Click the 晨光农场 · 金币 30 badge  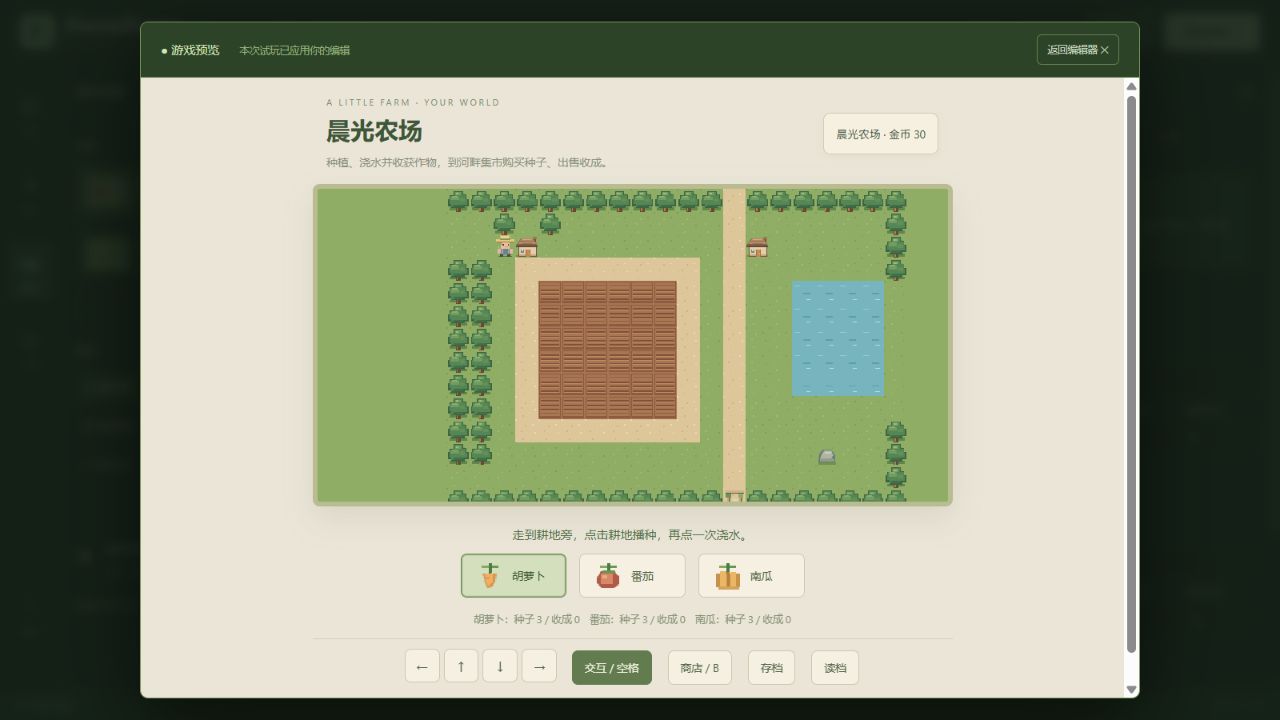coord(881,134)
